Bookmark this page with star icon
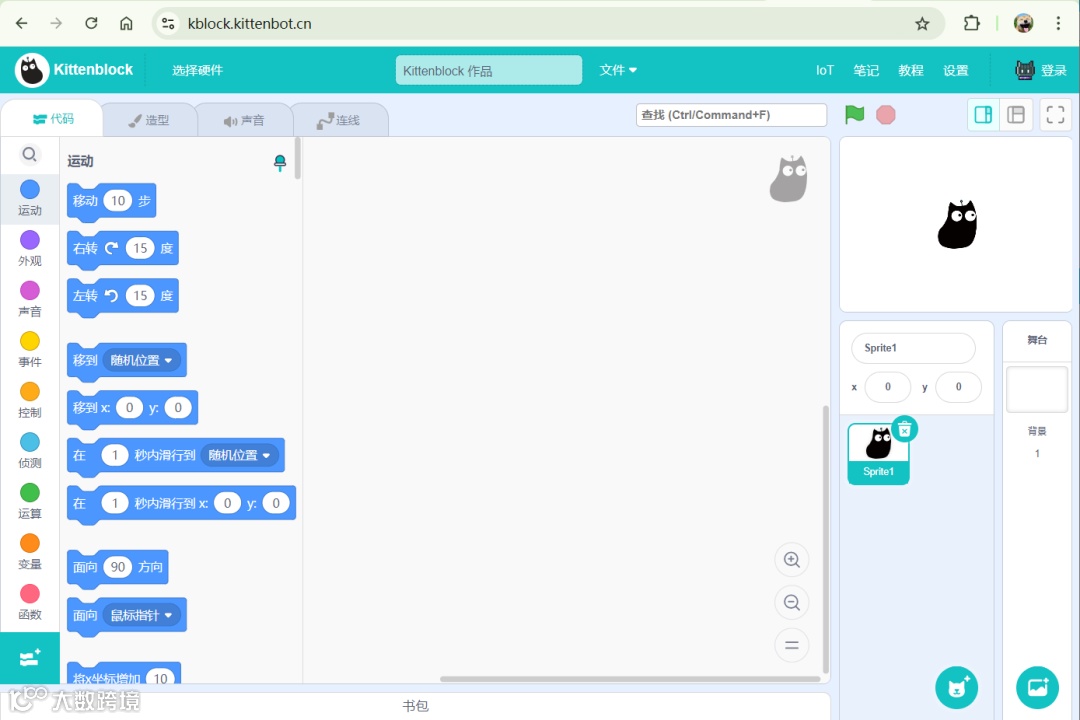 tap(922, 24)
